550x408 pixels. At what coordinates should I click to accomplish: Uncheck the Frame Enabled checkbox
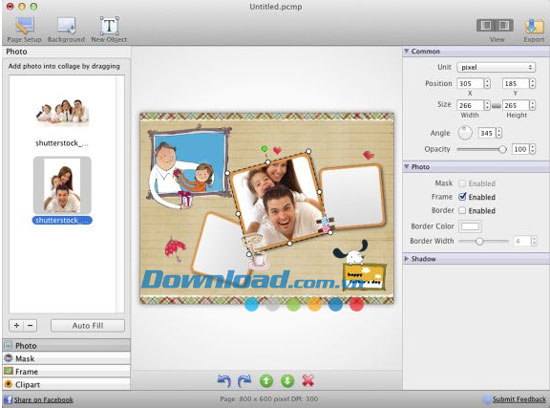click(x=462, y=197)
